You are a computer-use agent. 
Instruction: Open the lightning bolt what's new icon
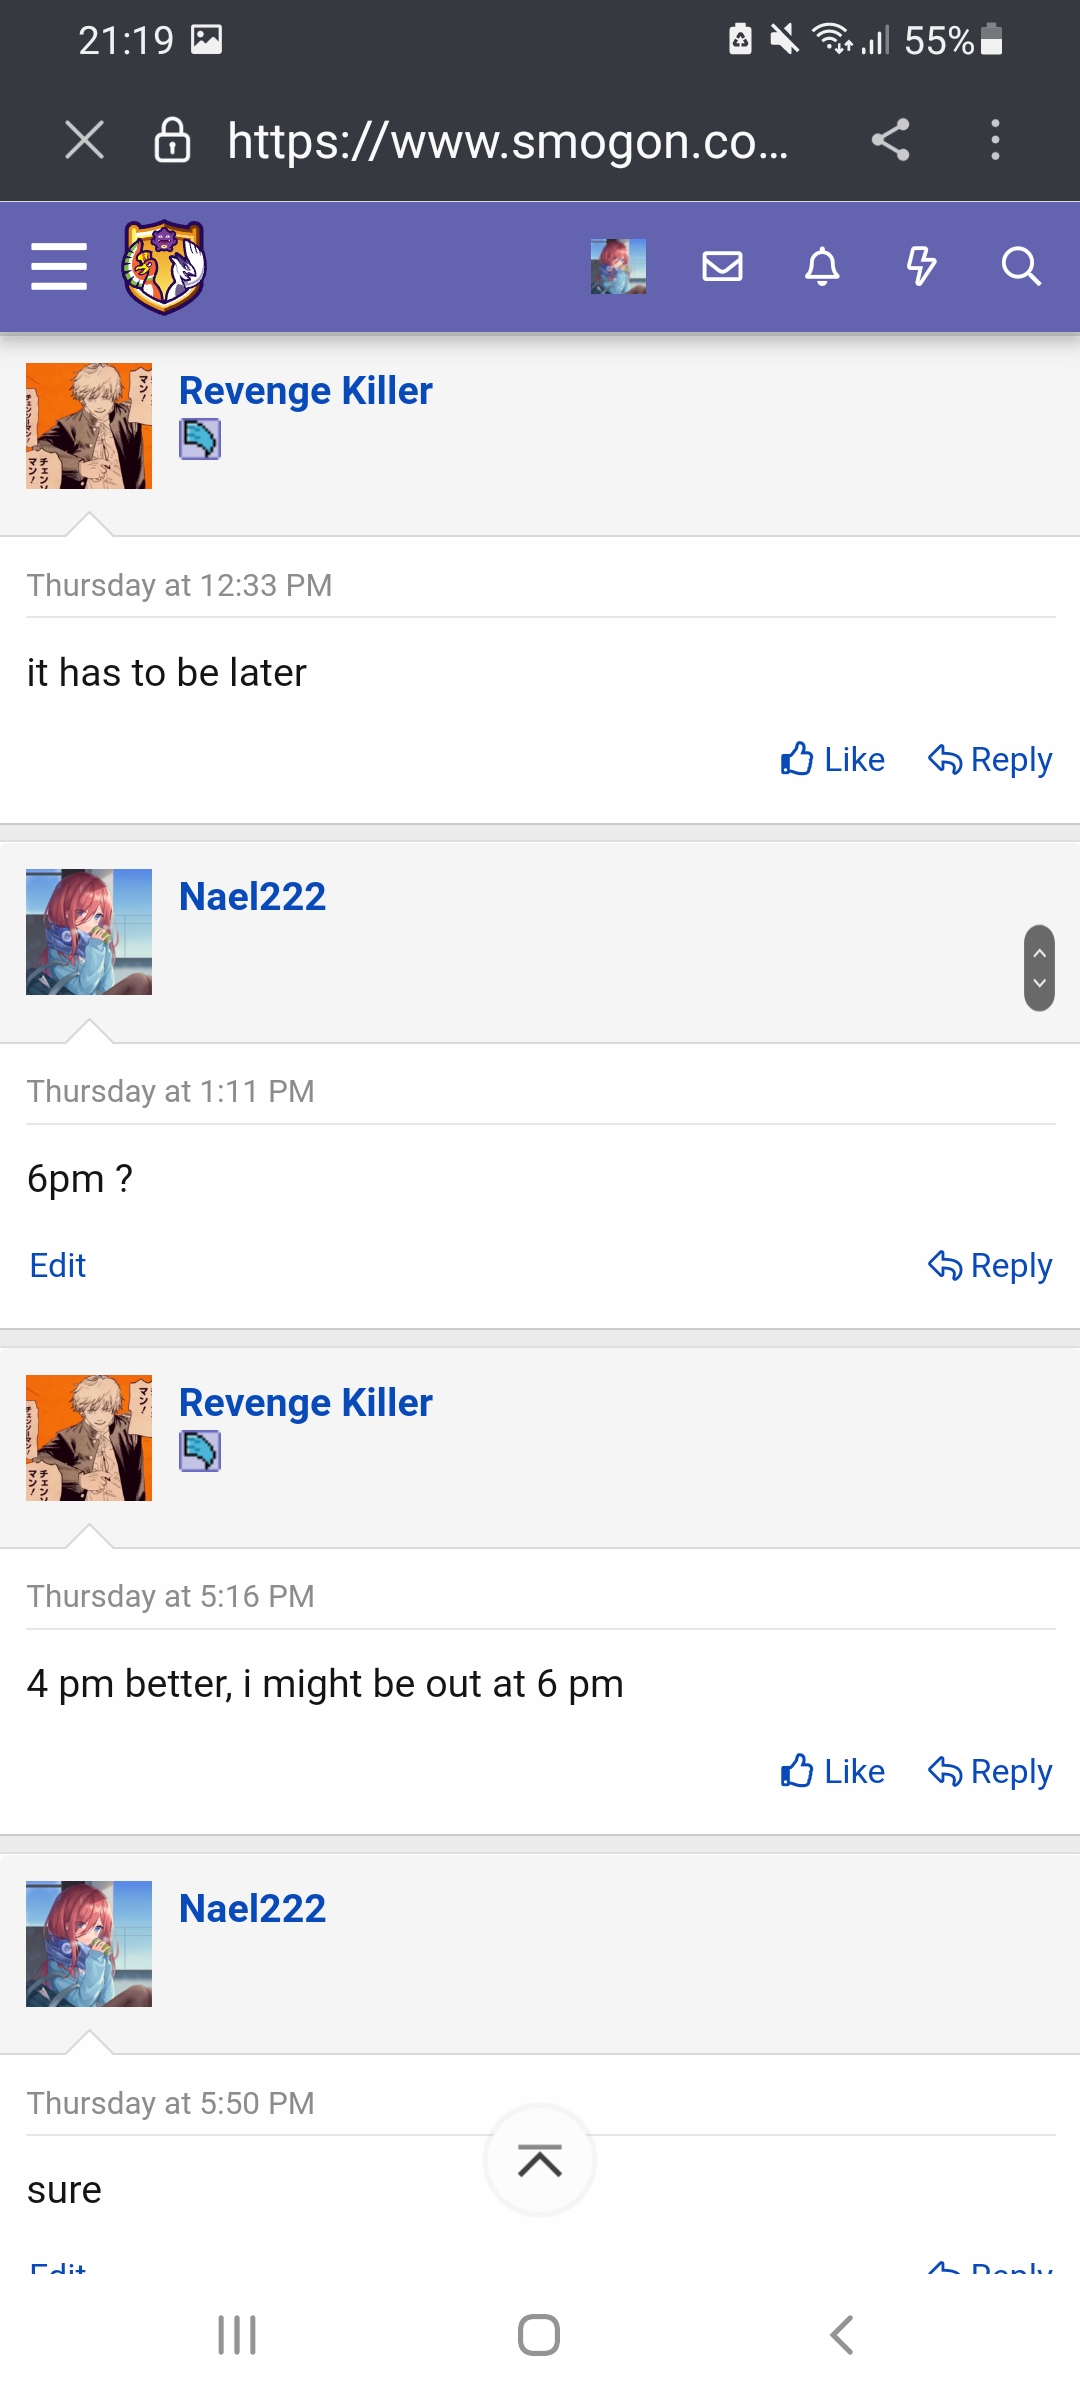point(921,267)
